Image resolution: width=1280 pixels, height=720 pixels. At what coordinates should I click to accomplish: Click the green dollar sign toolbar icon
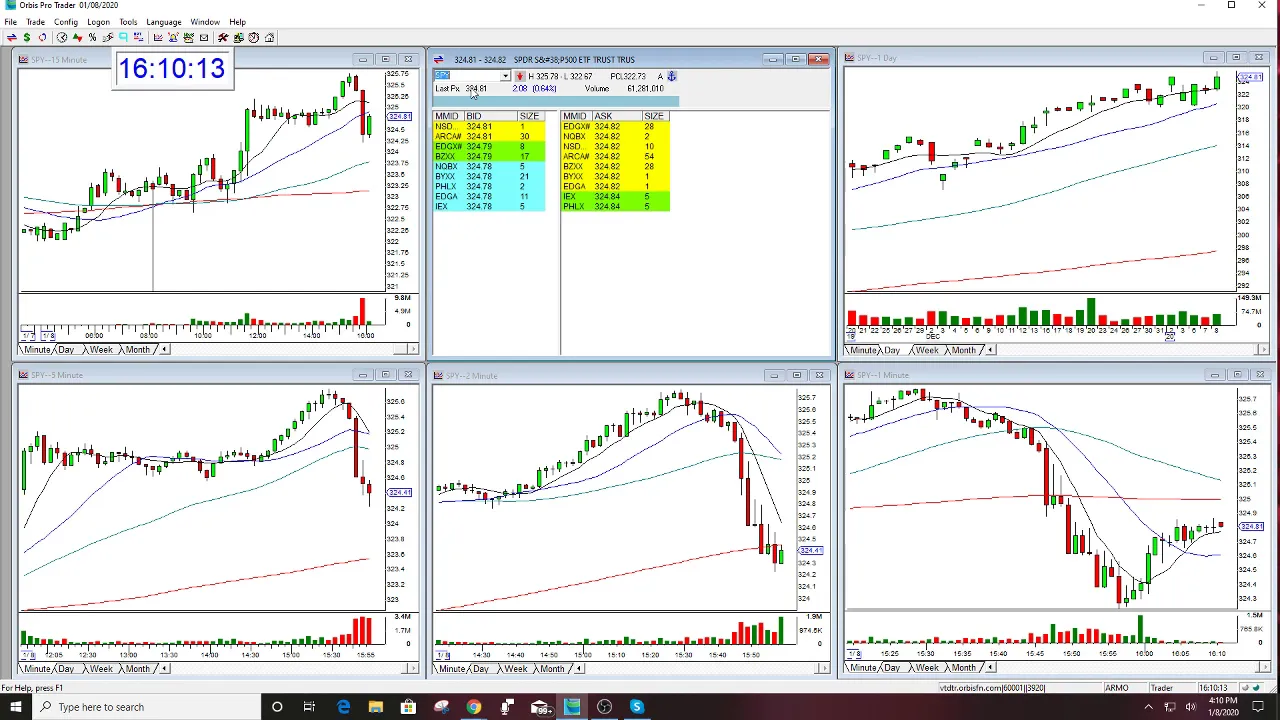coord(27,37)
